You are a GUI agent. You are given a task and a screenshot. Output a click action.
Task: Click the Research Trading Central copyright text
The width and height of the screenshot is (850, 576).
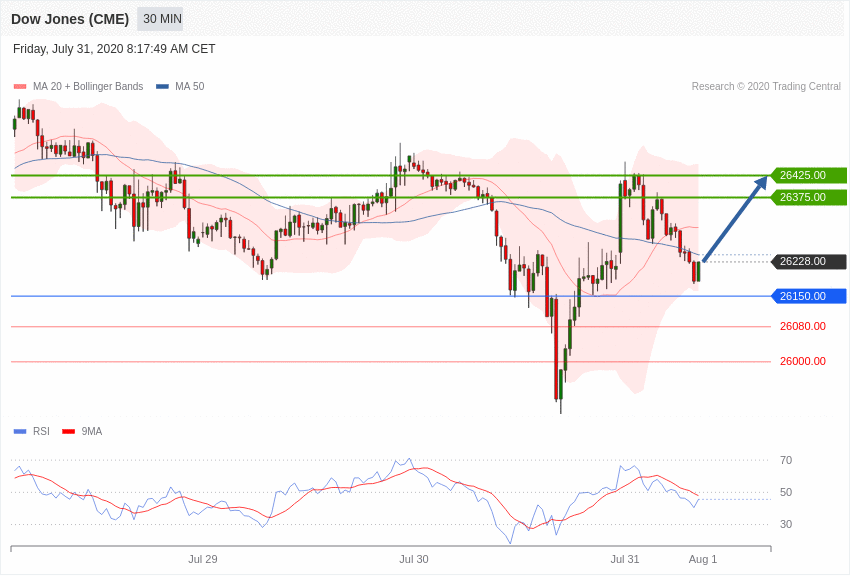(x=766, y=87)
